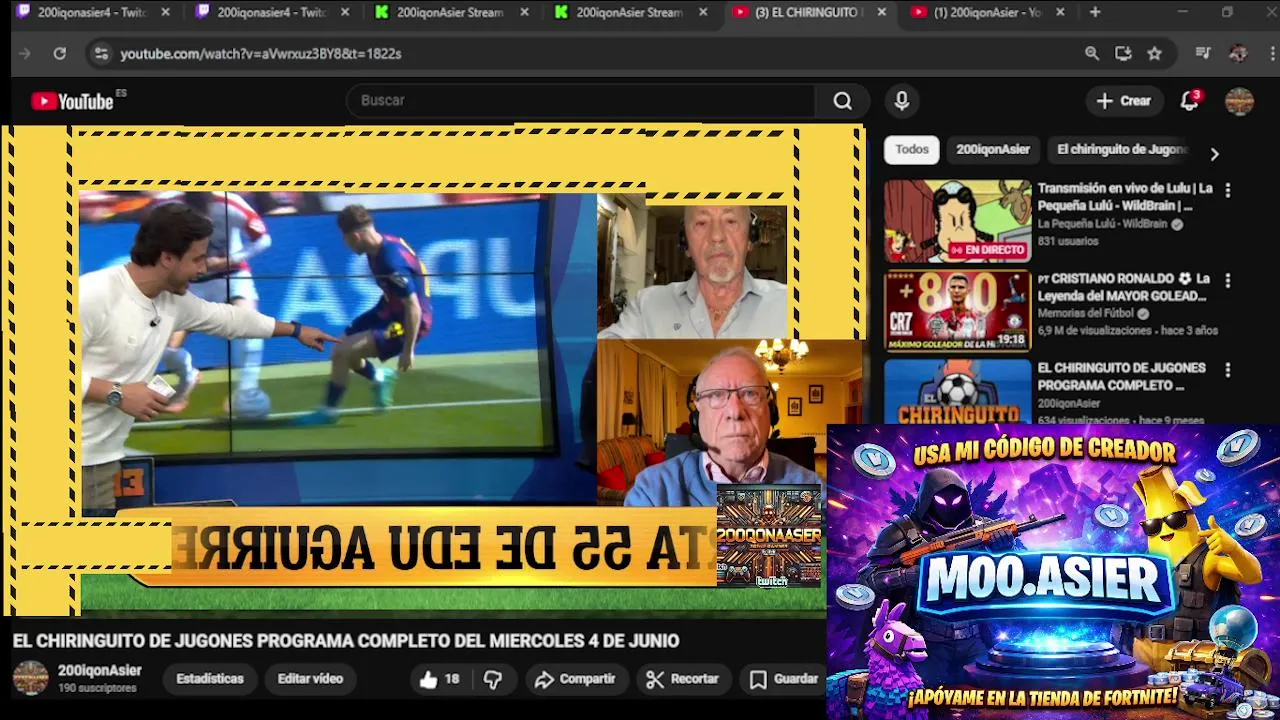Click the install app icon in address bar
Viewport: 1280px width, 720px height.
click(1123, 54)
